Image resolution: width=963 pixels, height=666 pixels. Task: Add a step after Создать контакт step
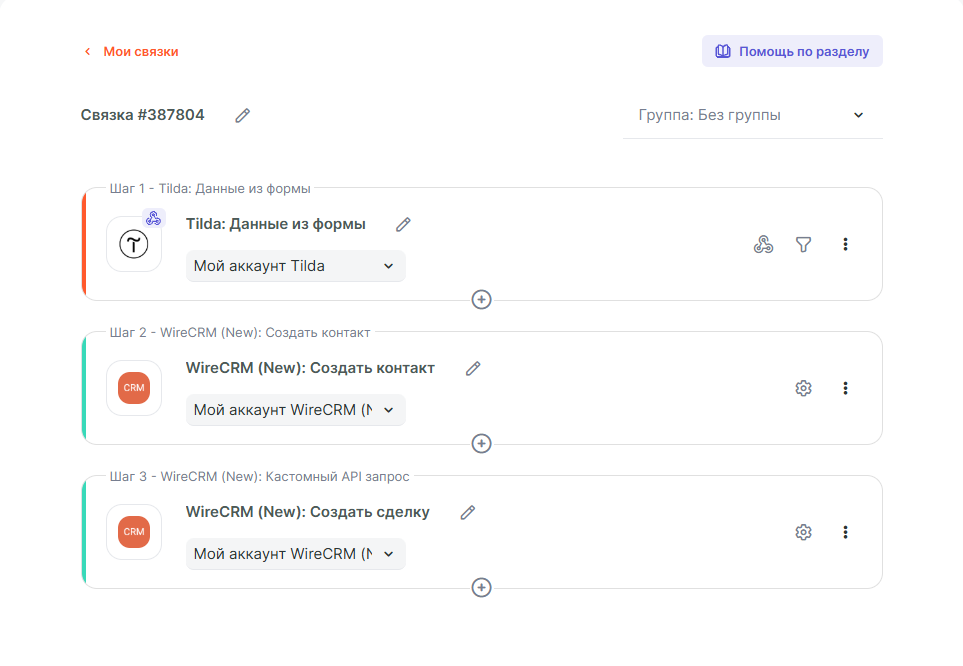point(481,443)
